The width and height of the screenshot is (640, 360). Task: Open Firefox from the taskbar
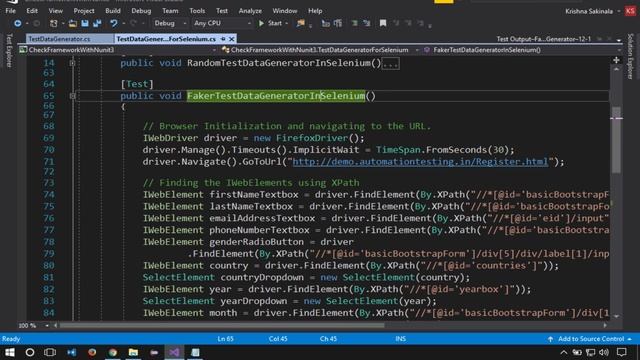coord(92,352)
